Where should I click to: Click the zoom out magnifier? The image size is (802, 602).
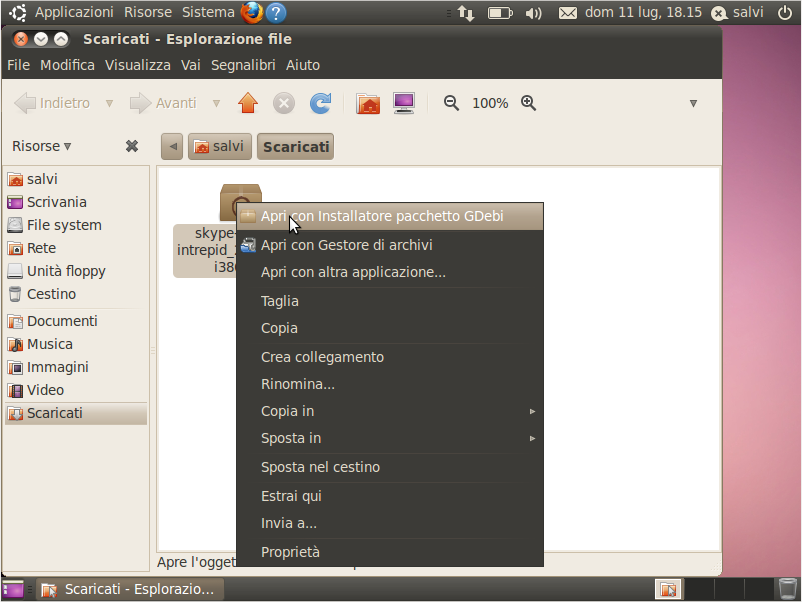451,103
